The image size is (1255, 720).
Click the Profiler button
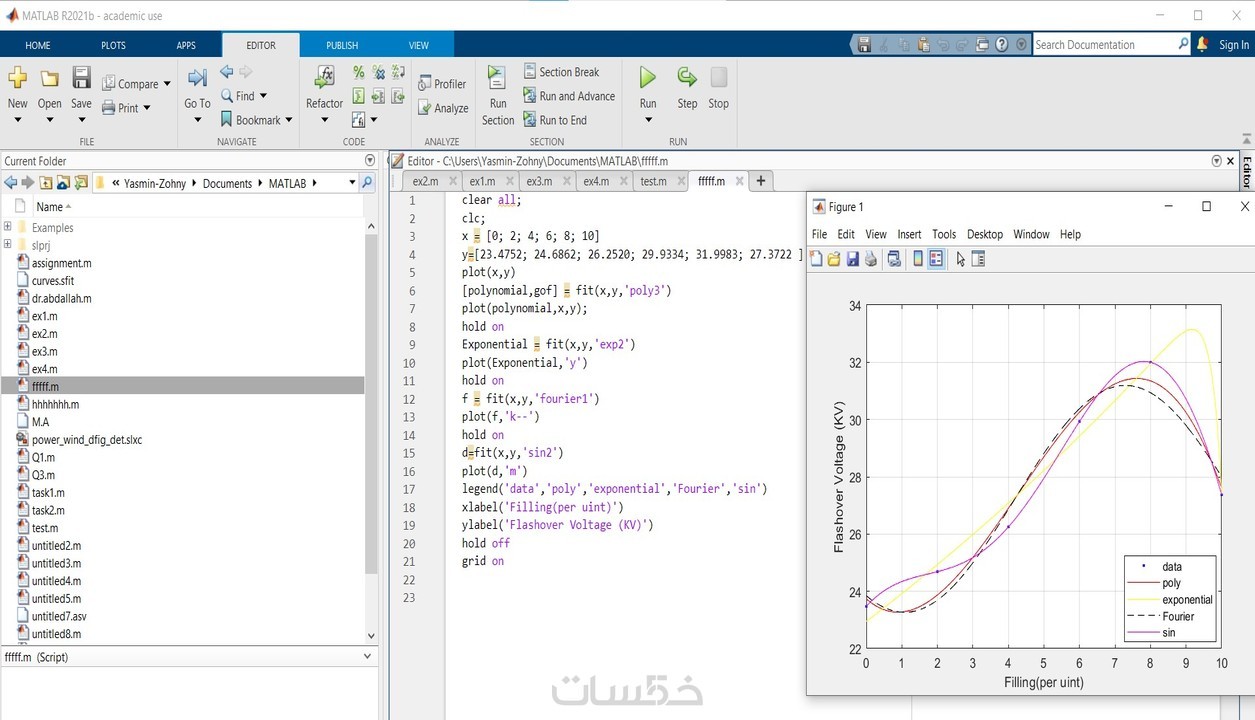pos(442,84)
